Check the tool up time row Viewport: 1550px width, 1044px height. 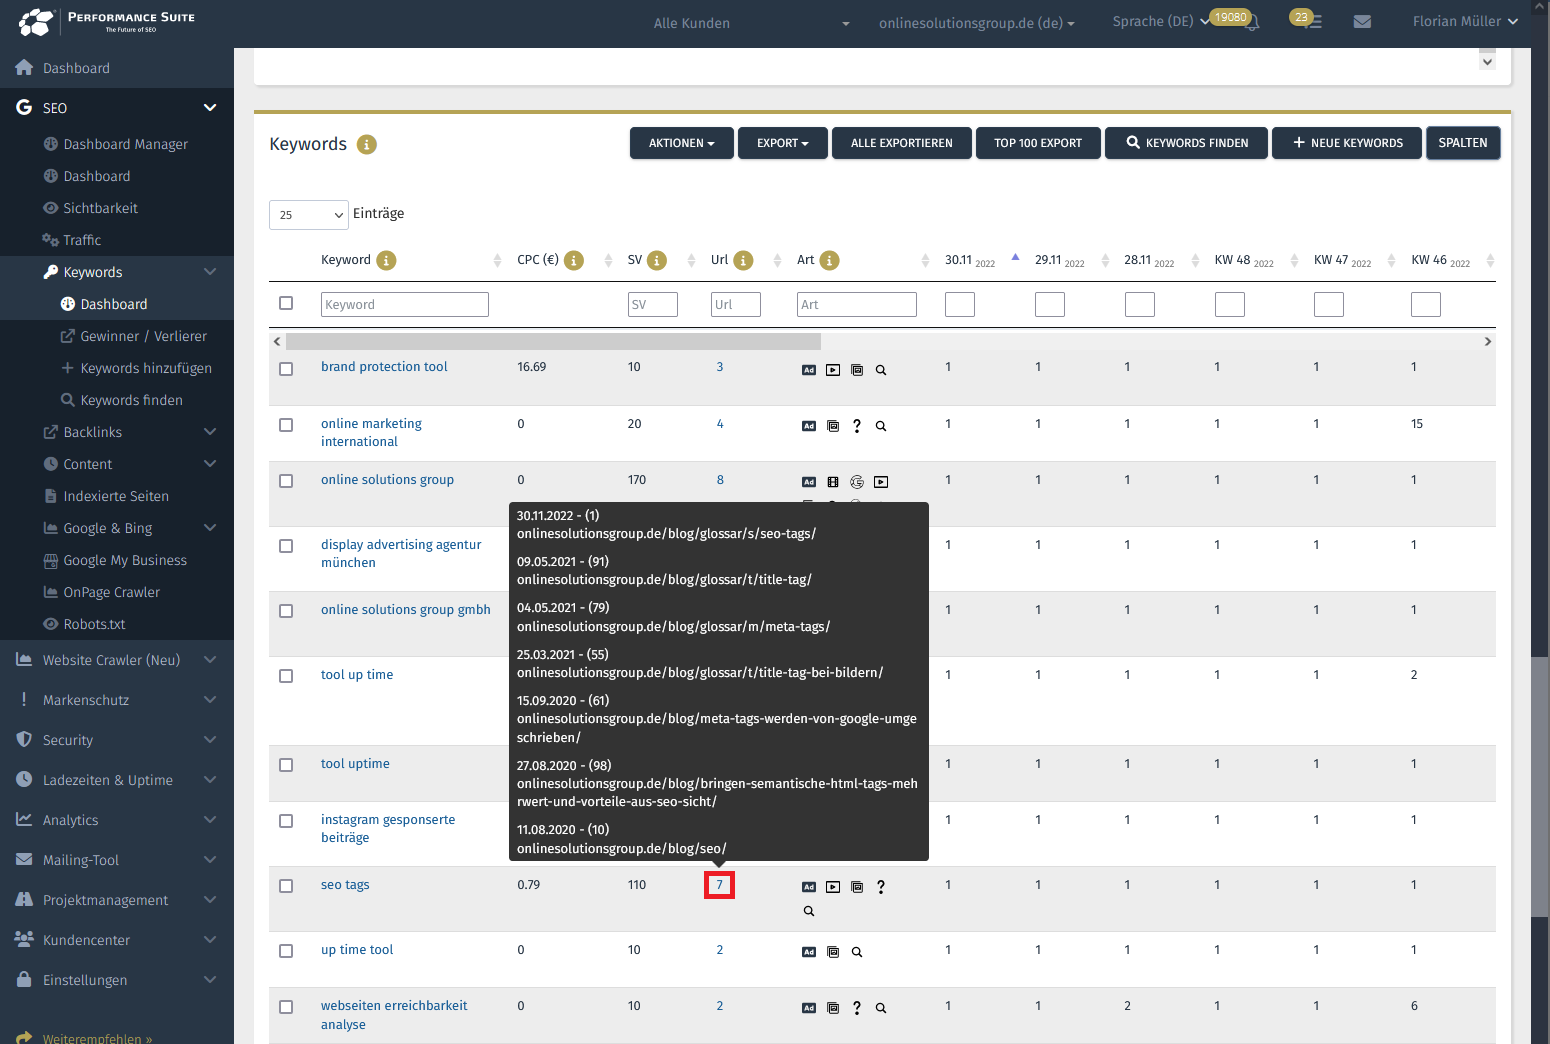[x=286, y=676]
